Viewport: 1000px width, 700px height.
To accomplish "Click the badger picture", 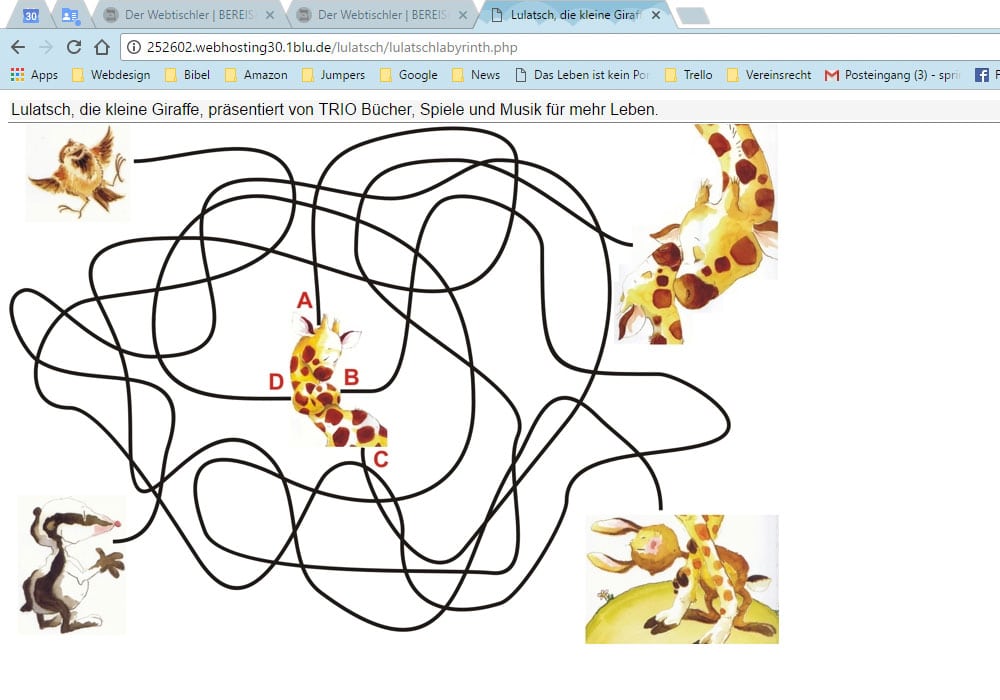I will pos(71,565).
